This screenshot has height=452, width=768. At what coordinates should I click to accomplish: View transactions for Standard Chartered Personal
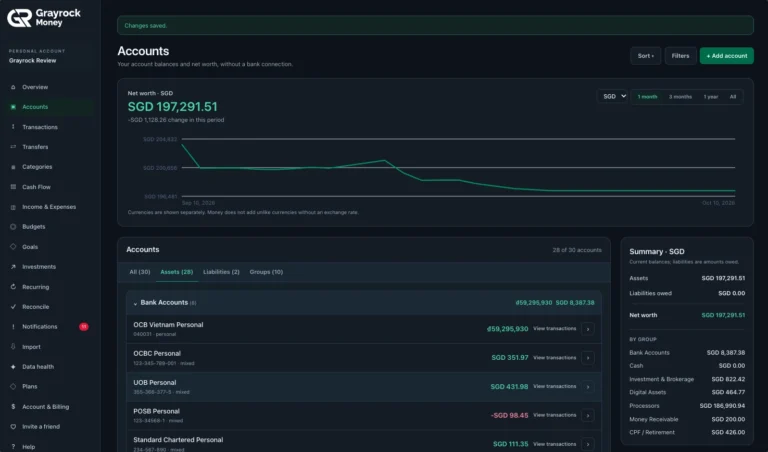click(x=554, y=444)
